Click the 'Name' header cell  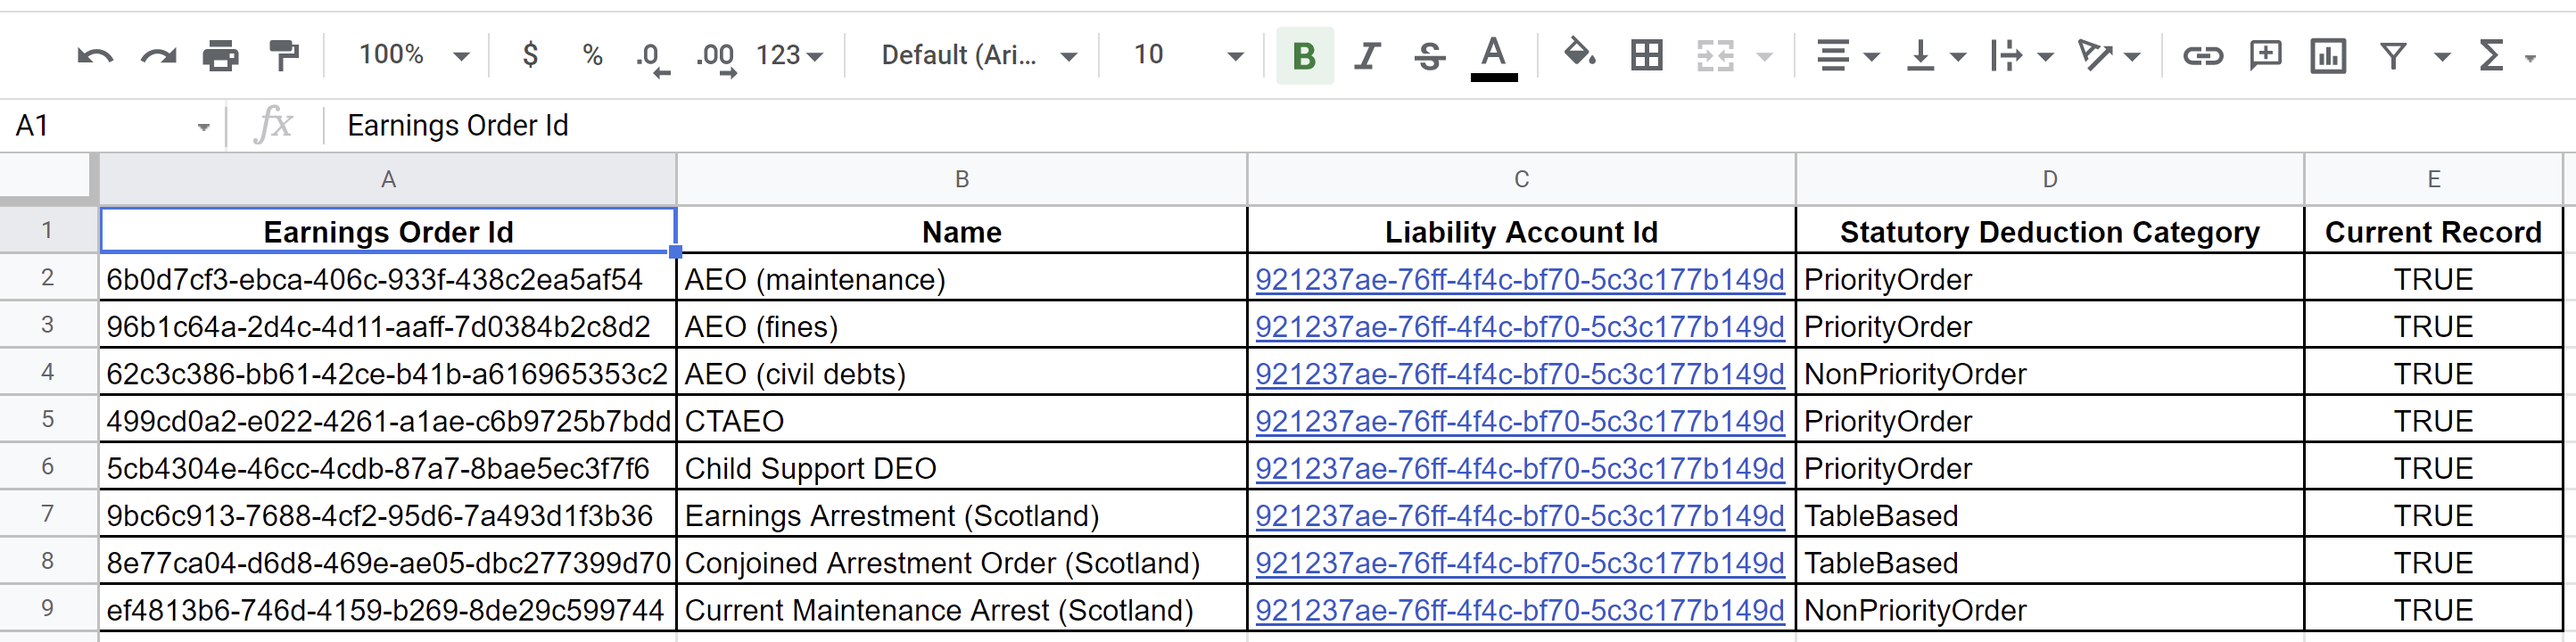tap(962, 231)
